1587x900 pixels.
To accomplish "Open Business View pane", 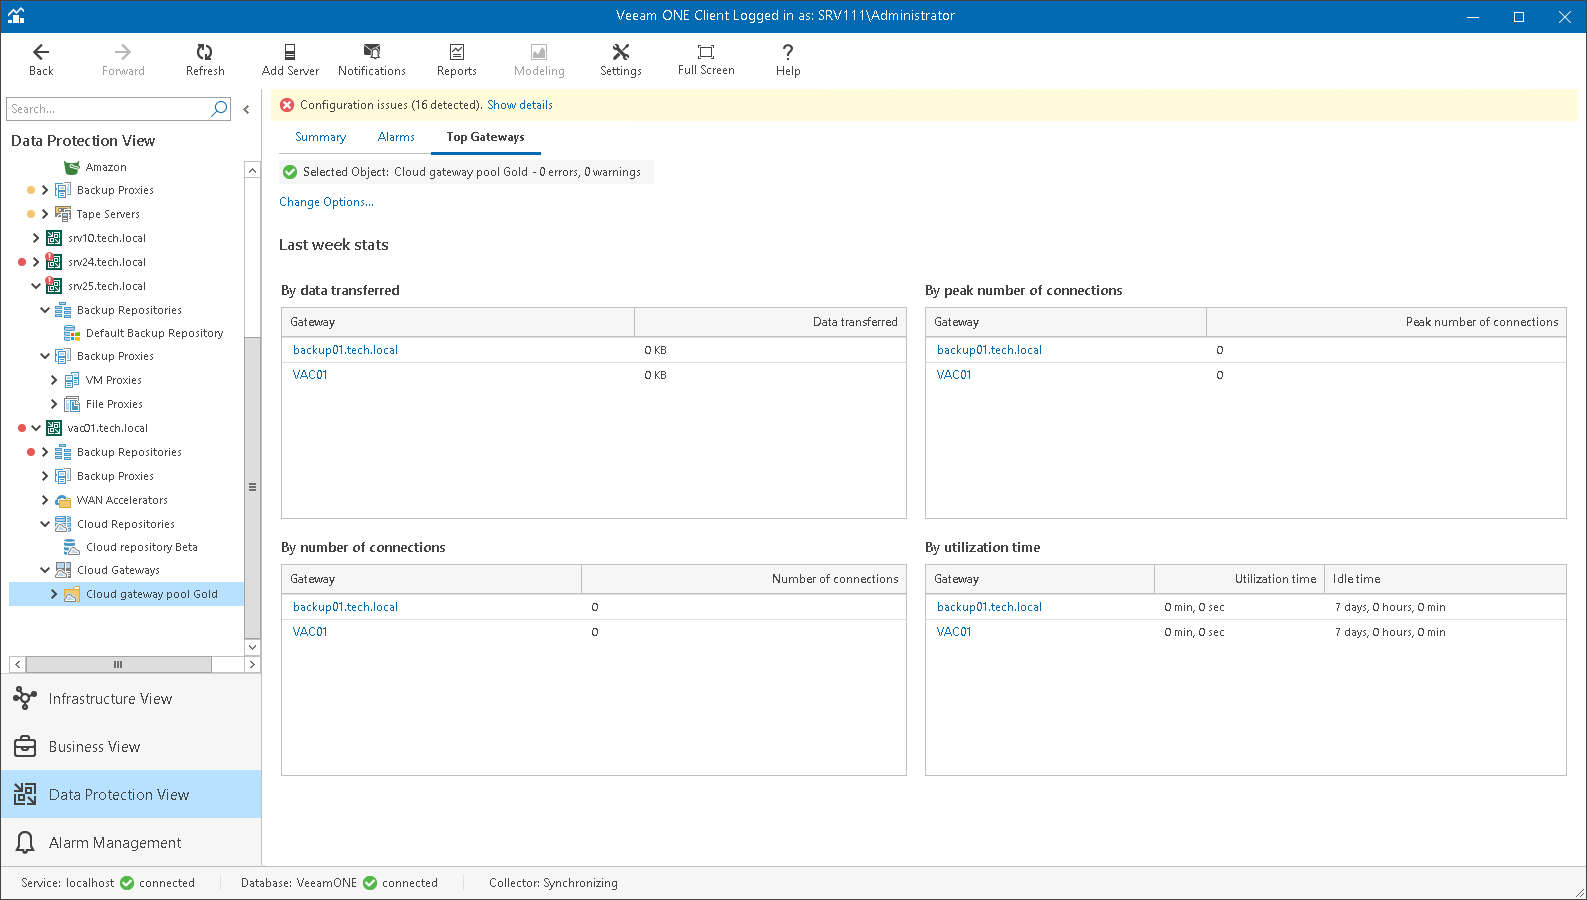I will (131, 747).
